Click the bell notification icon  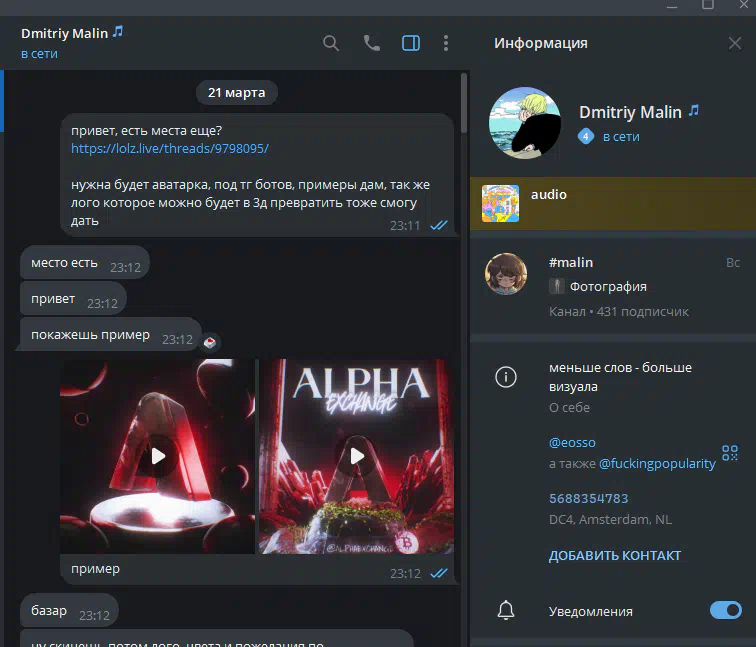pos(507,610)
